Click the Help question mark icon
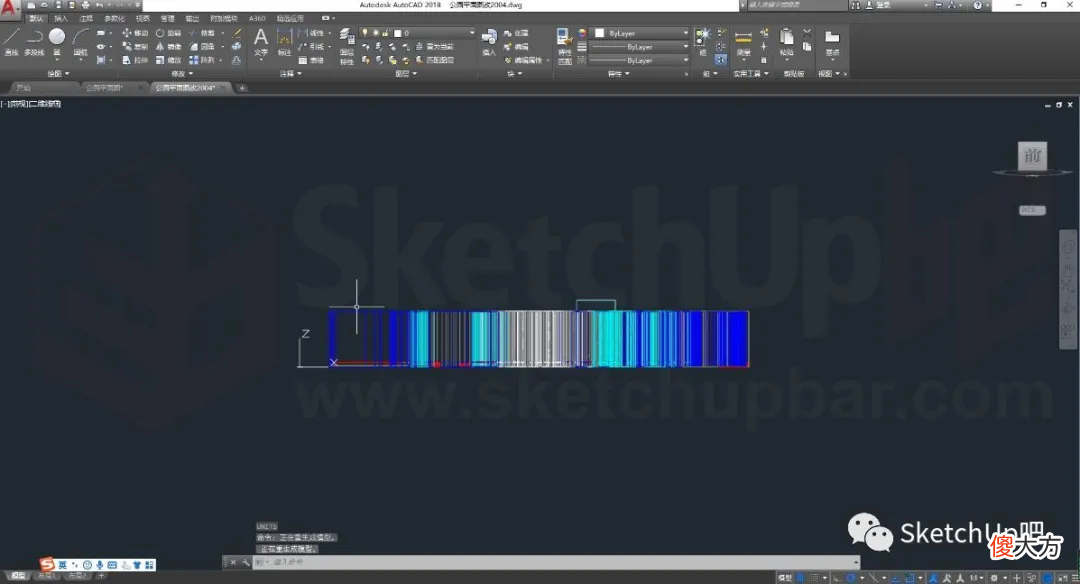 (x=977, y=5)
